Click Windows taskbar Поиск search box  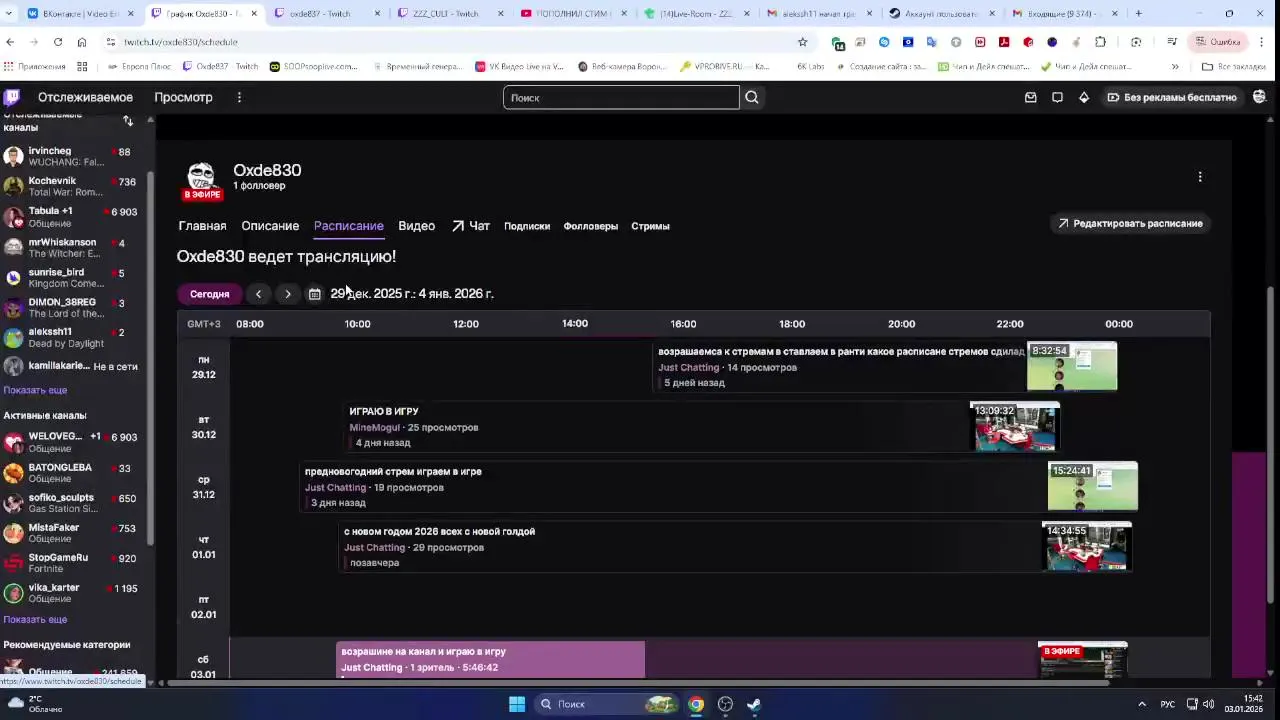coord(606,704)
